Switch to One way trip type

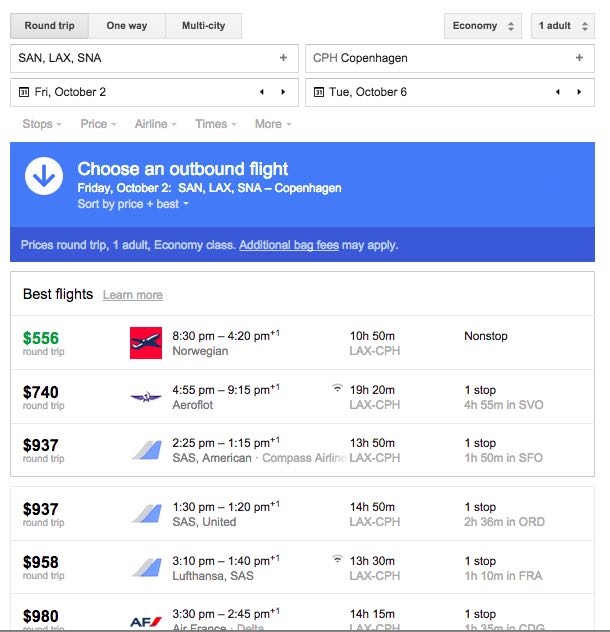127,26
